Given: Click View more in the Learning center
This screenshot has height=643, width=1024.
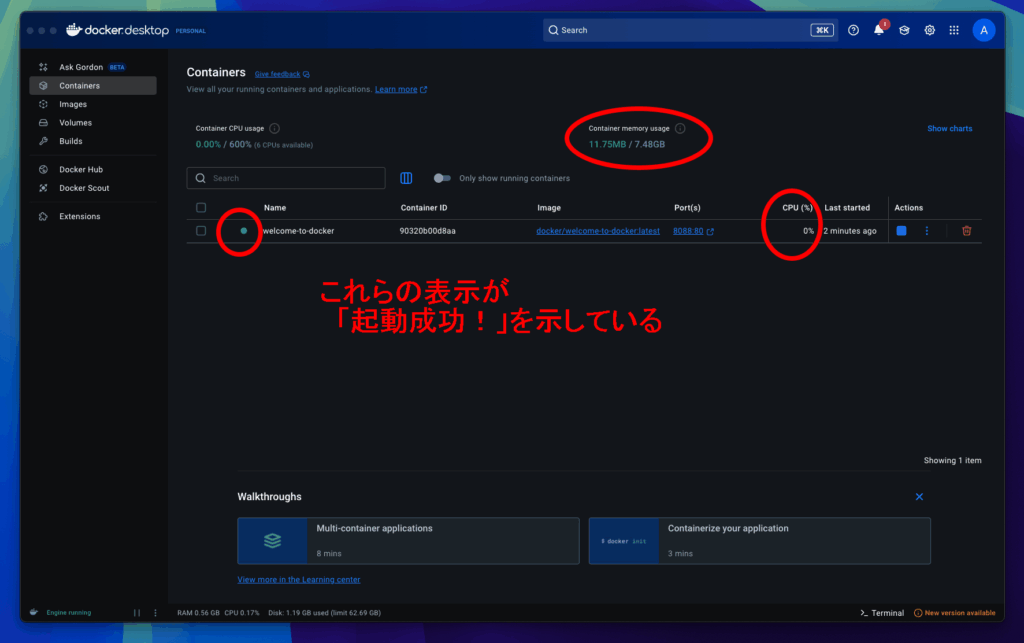Looking at the screenshot, I should tap(298, 580).
